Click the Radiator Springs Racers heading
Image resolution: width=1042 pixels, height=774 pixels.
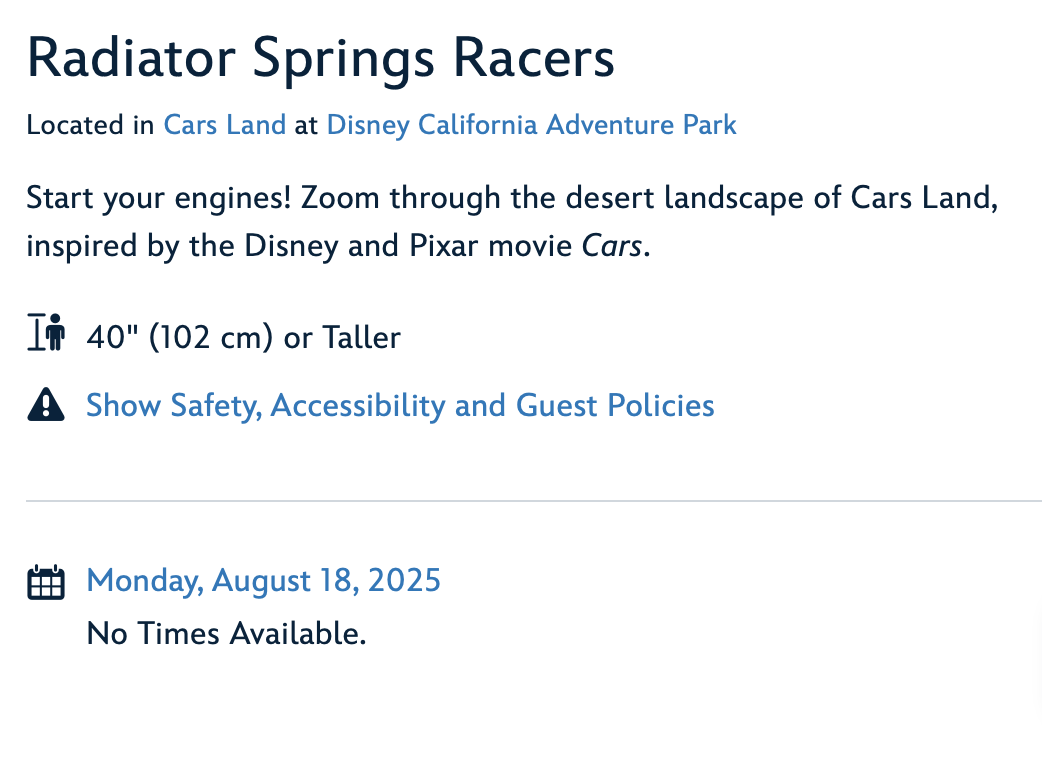click(x=321, y=60)
